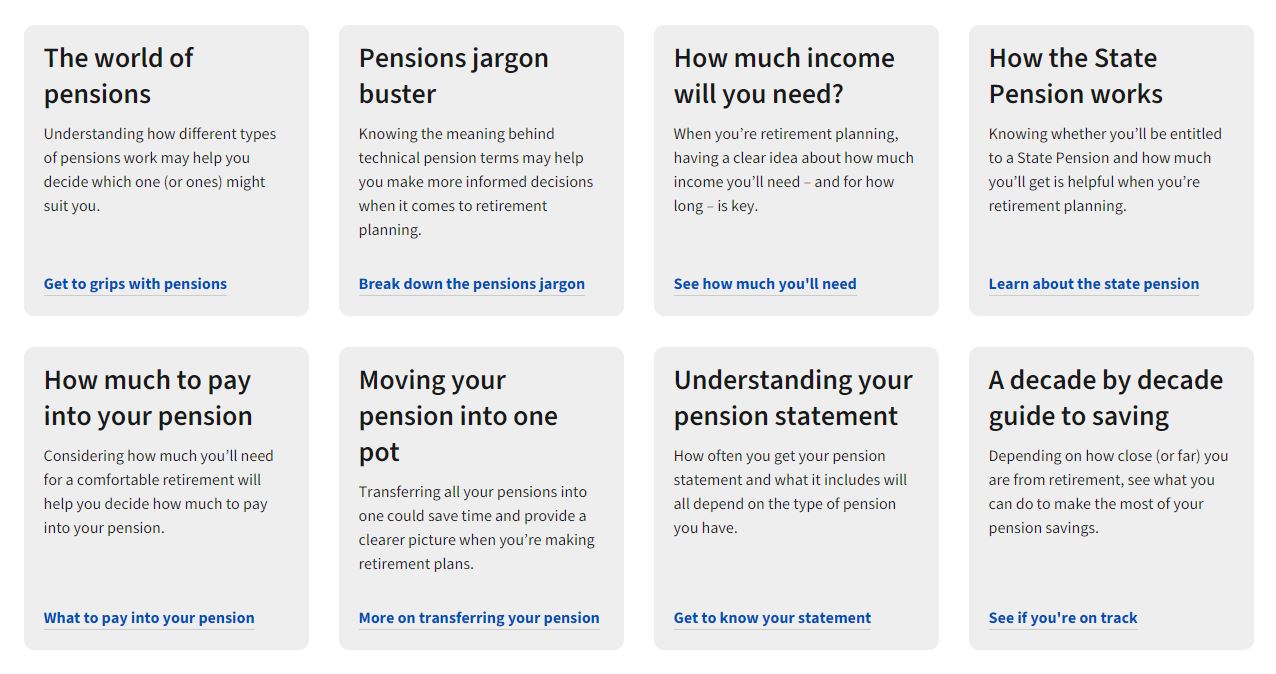This screenshot has width=1276, height=674.
Task: Click 'Break down the pensions jargon' link
Action: [x=471, y=284]
